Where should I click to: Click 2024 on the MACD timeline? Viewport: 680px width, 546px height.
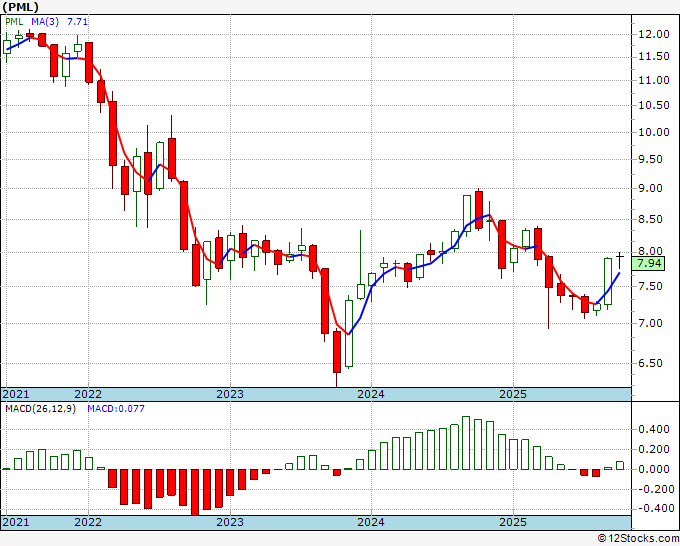[x=371, y=522]
